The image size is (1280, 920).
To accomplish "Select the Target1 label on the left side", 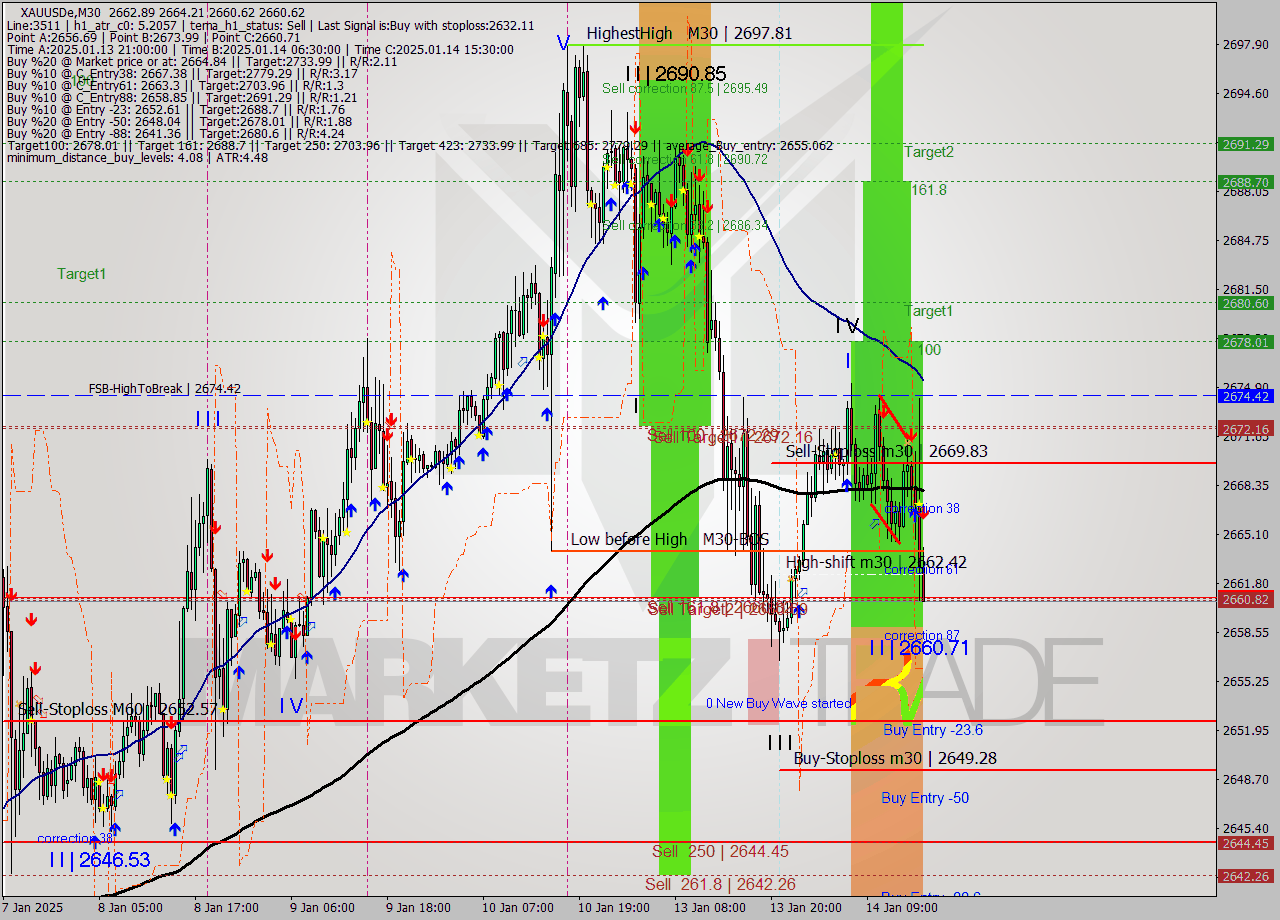I will pos(81,273).
